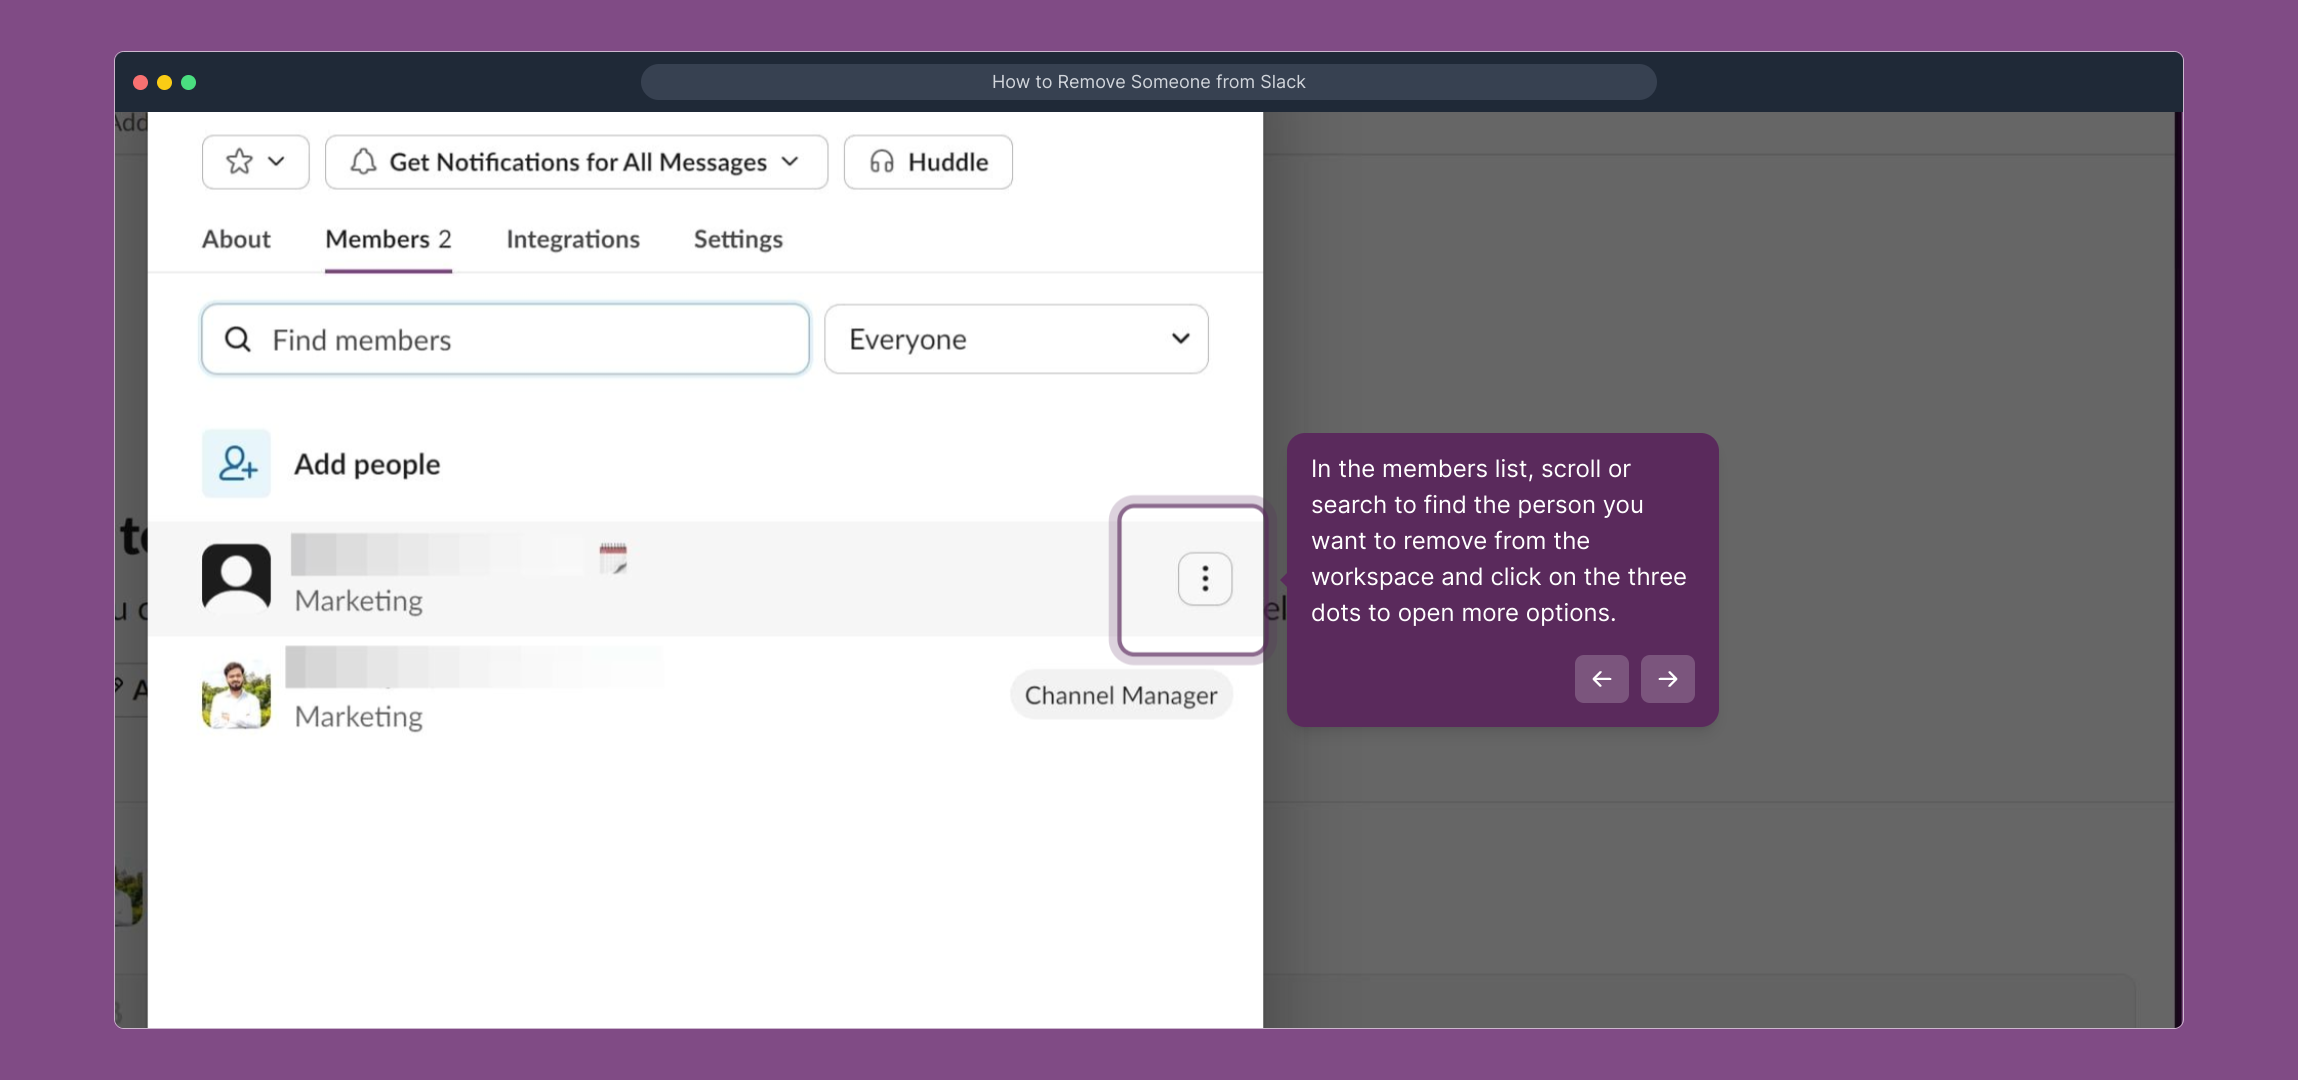Click the magnifying glass search icon
The height and width of the screenshot is (1080, 2298).
pos(238,339)
